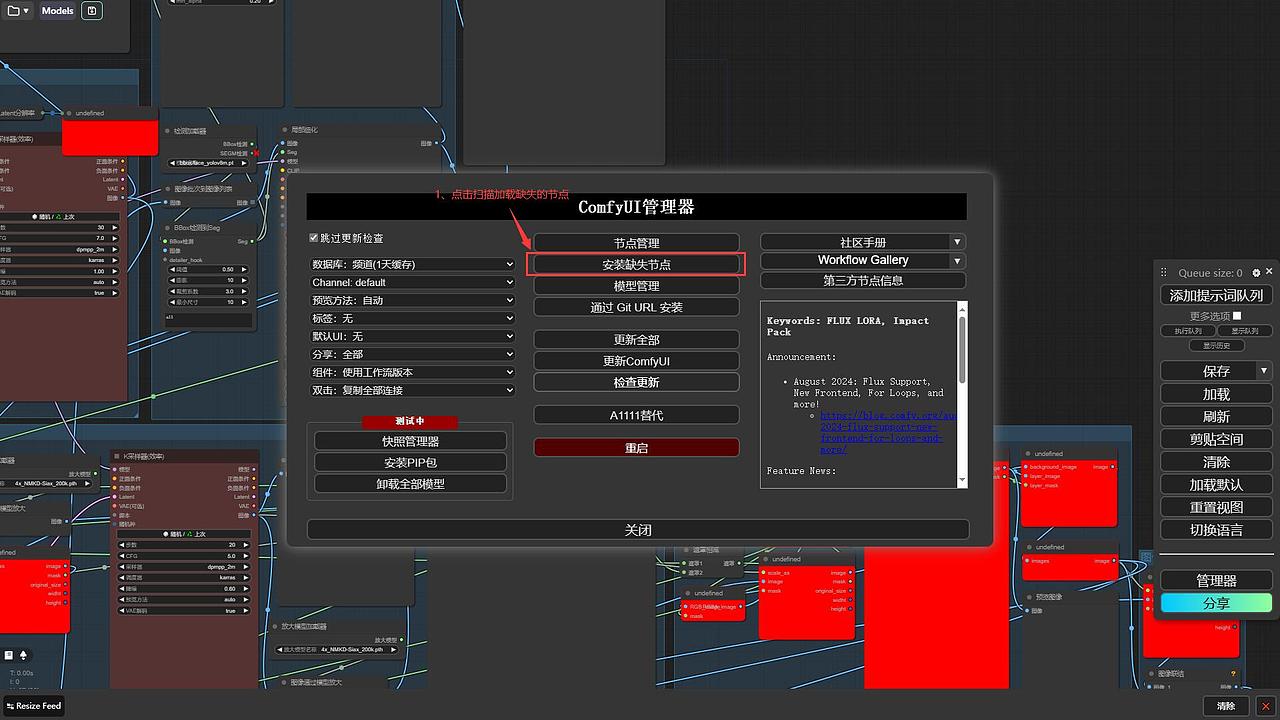Click the red 重启 button
Image resolution: width=1280 pixels, height=720 pixels.
[x=636, y=448]
